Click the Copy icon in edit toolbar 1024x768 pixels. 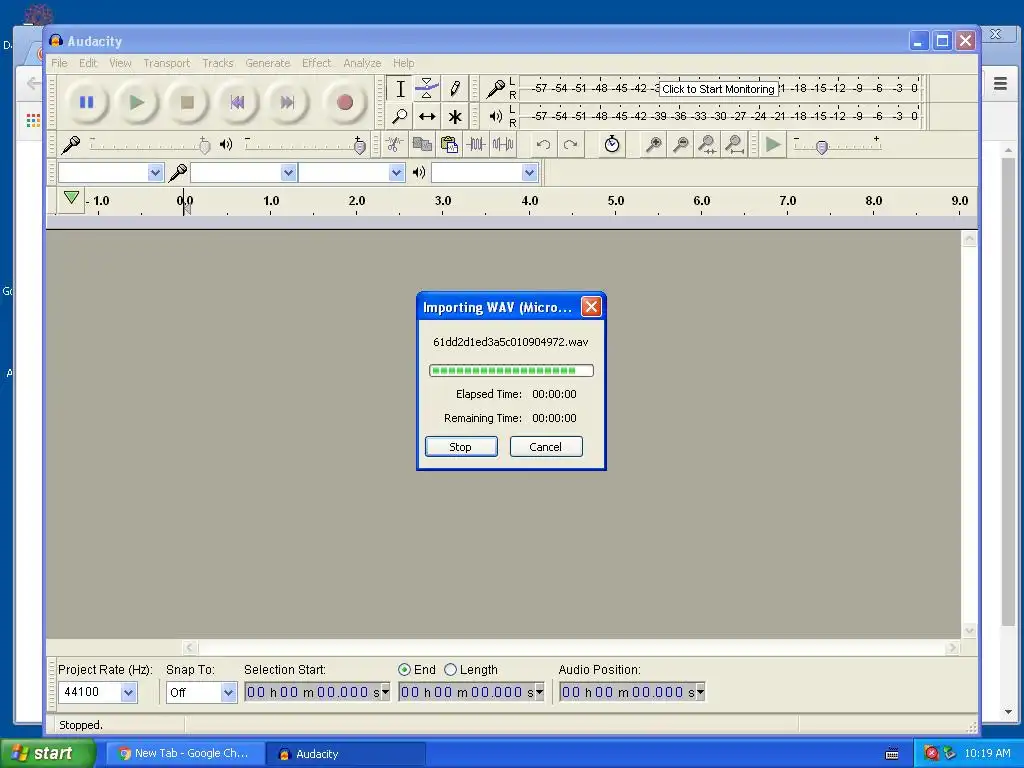422,144
